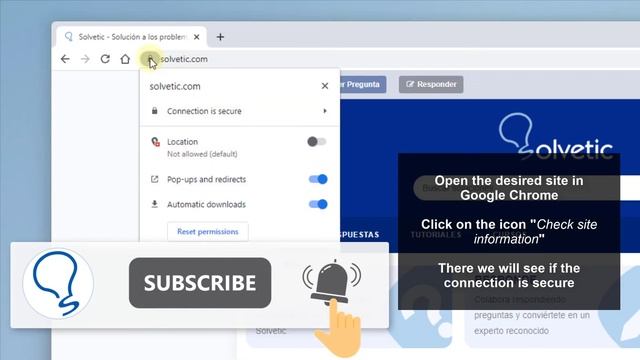The height and width of the screenshot is (360, 640).
Task: Click the Solvetic logo on blue banner
Action: pyautogui.click(x=556, y=137)
